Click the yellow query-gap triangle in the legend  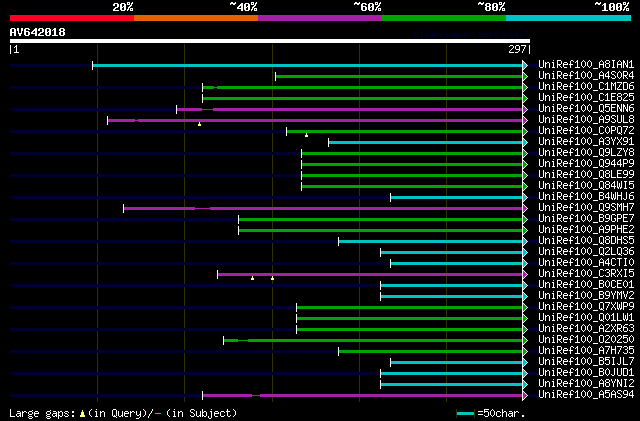coord(82,414)
